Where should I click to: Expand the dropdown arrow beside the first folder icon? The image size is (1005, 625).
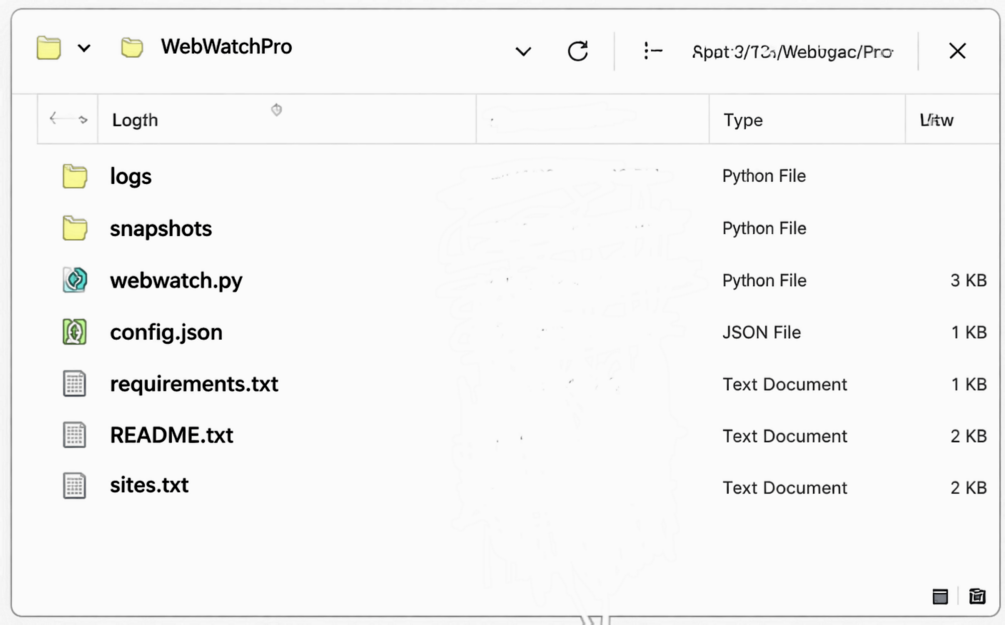coord(84,48)
